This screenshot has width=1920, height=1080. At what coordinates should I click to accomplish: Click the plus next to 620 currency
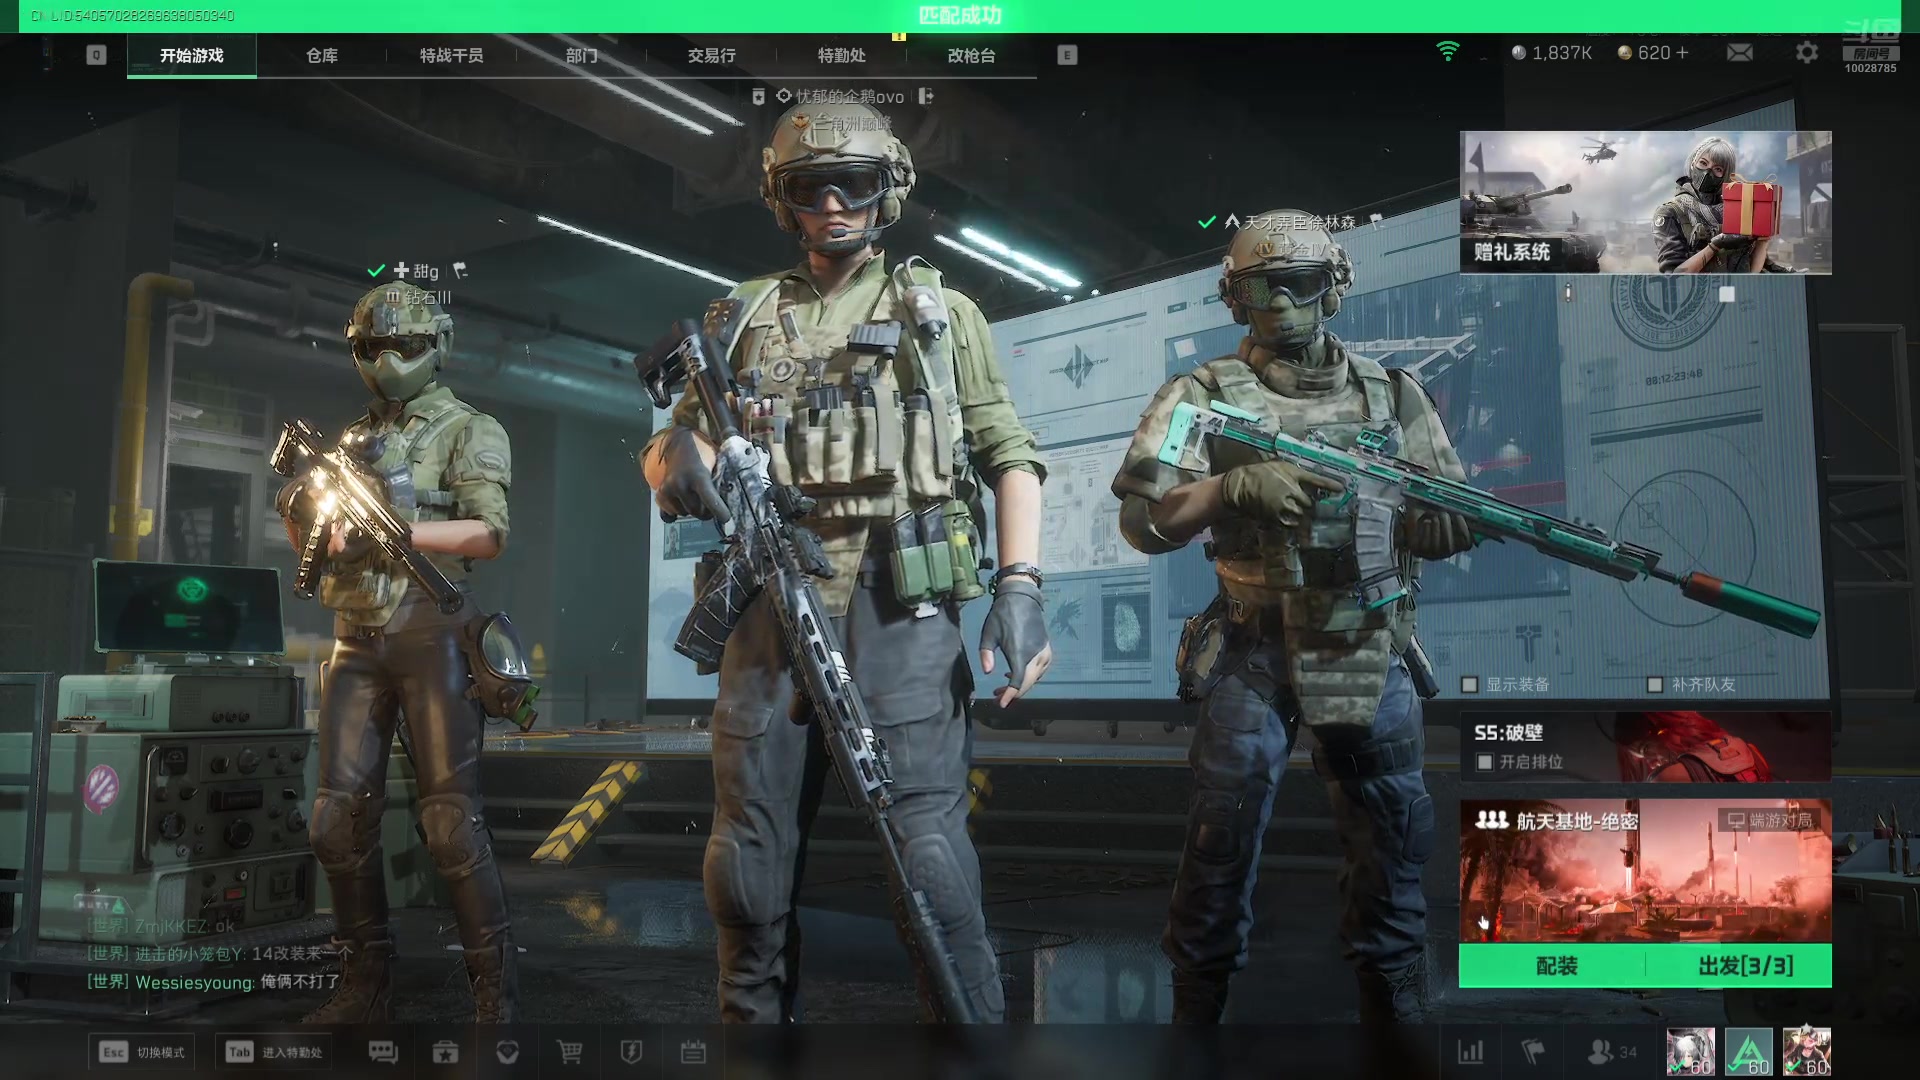pyautogui.click(x=1682, y=52)
